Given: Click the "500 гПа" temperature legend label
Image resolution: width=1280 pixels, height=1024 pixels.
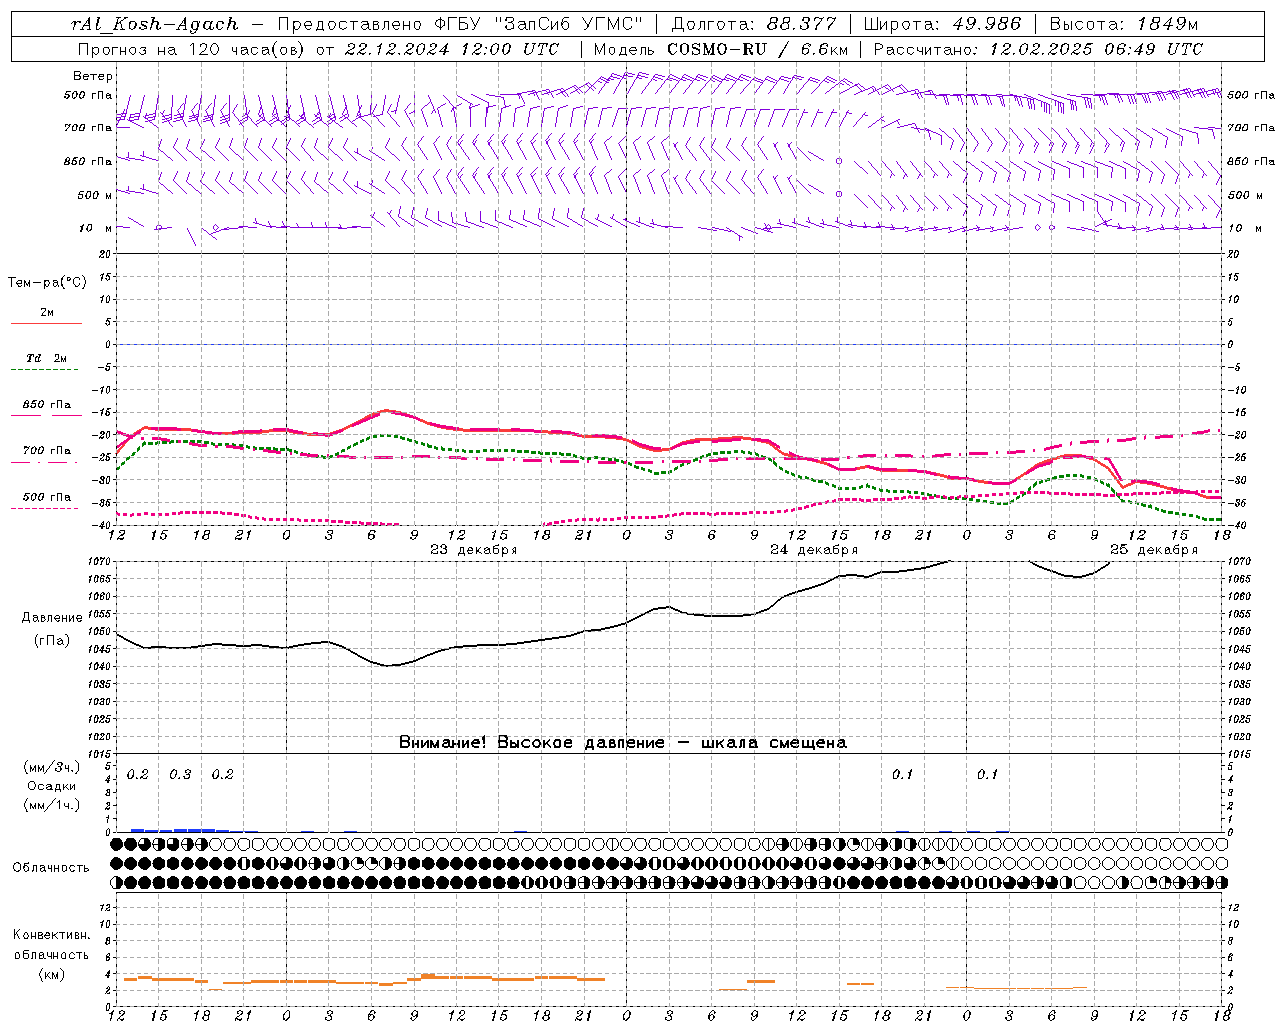Looking at the screenshot, I should 47,497.
